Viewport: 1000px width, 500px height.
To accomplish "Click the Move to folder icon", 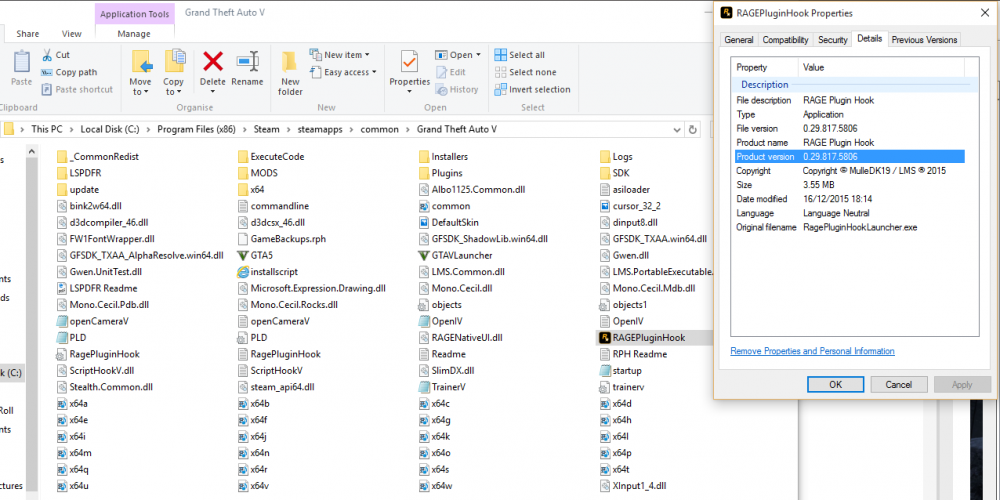I will pos(142,62).
